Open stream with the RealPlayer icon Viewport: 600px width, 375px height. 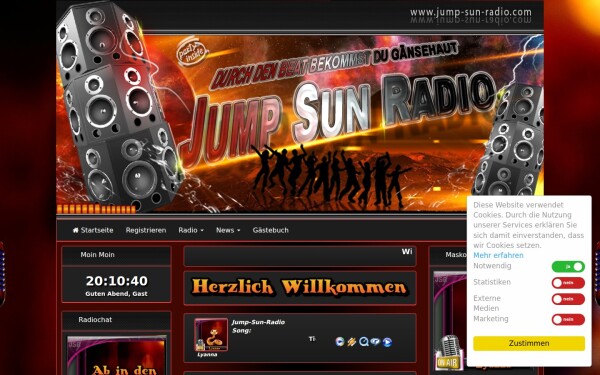click(375, 341)
